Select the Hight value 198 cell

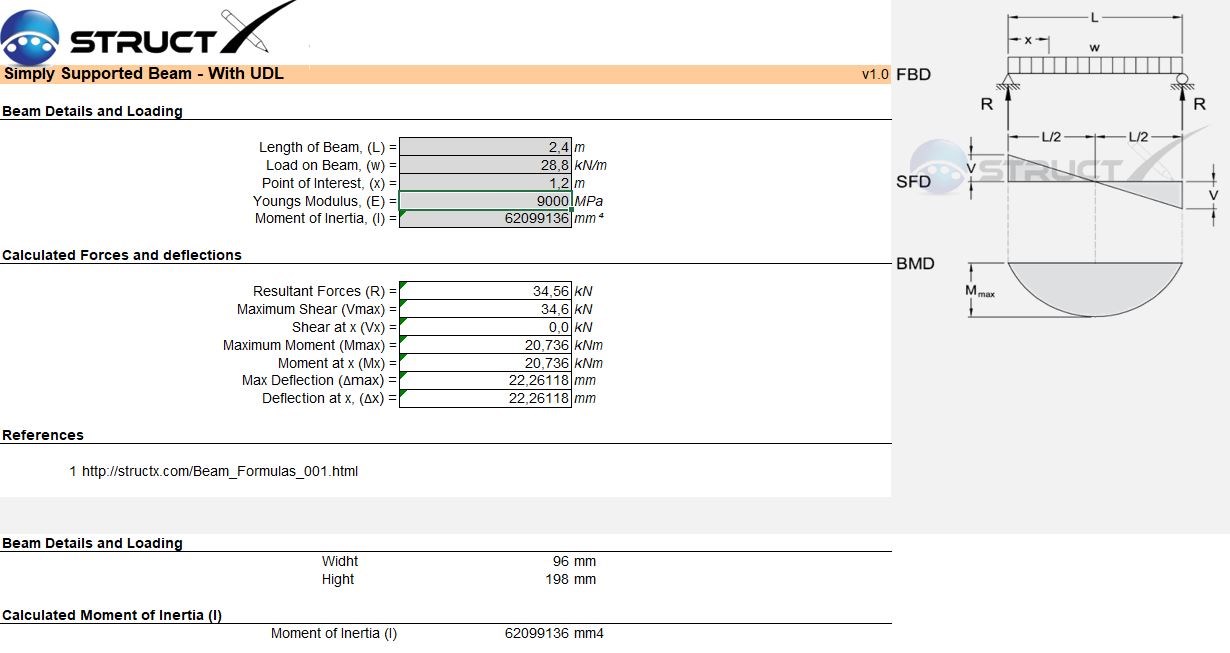(x=556, y=579)
